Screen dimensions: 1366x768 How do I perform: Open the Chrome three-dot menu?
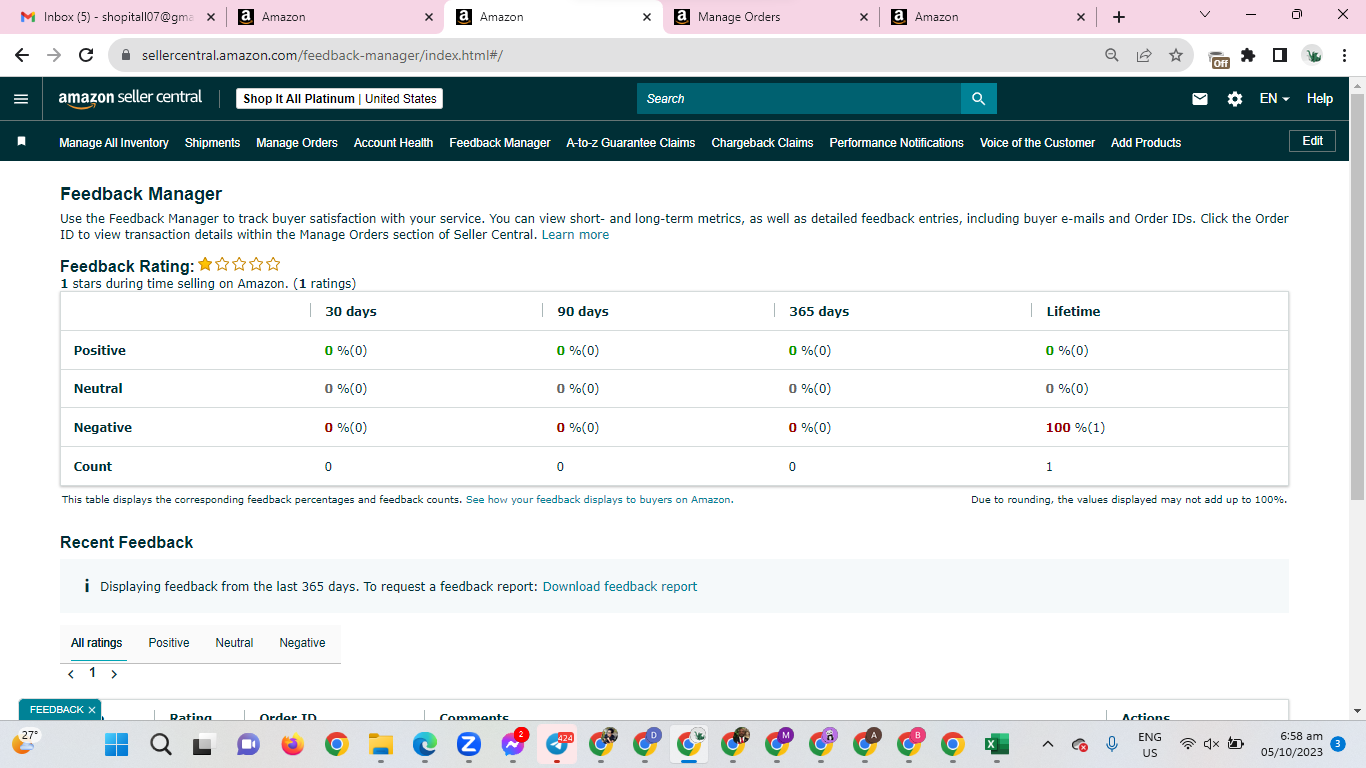pyautogui.click(x=1344, y=55)
